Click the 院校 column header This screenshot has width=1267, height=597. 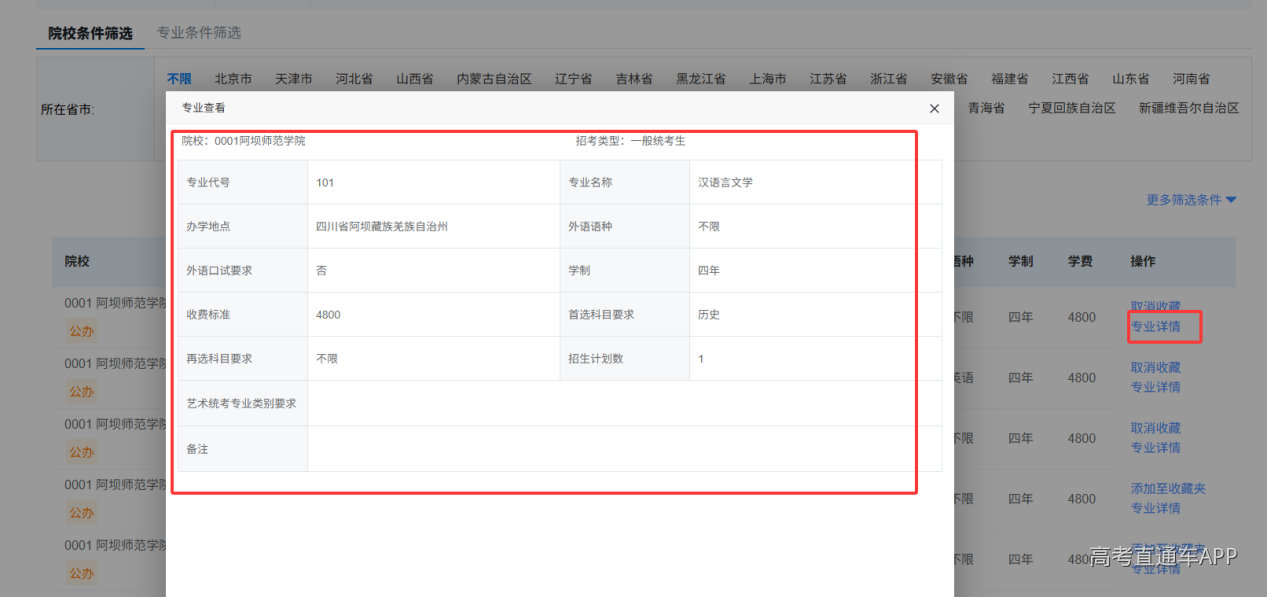pyautogui.click(x=77, y=261)
